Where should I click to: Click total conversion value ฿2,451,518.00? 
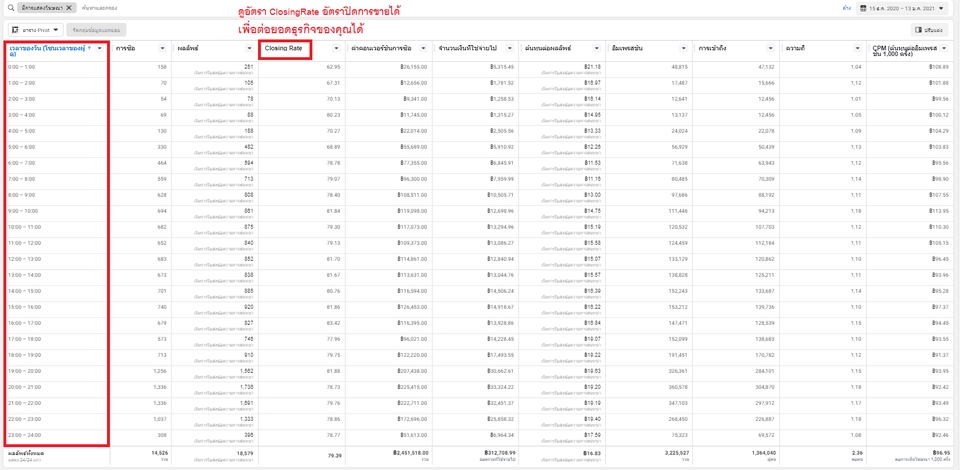click(410, 453)
